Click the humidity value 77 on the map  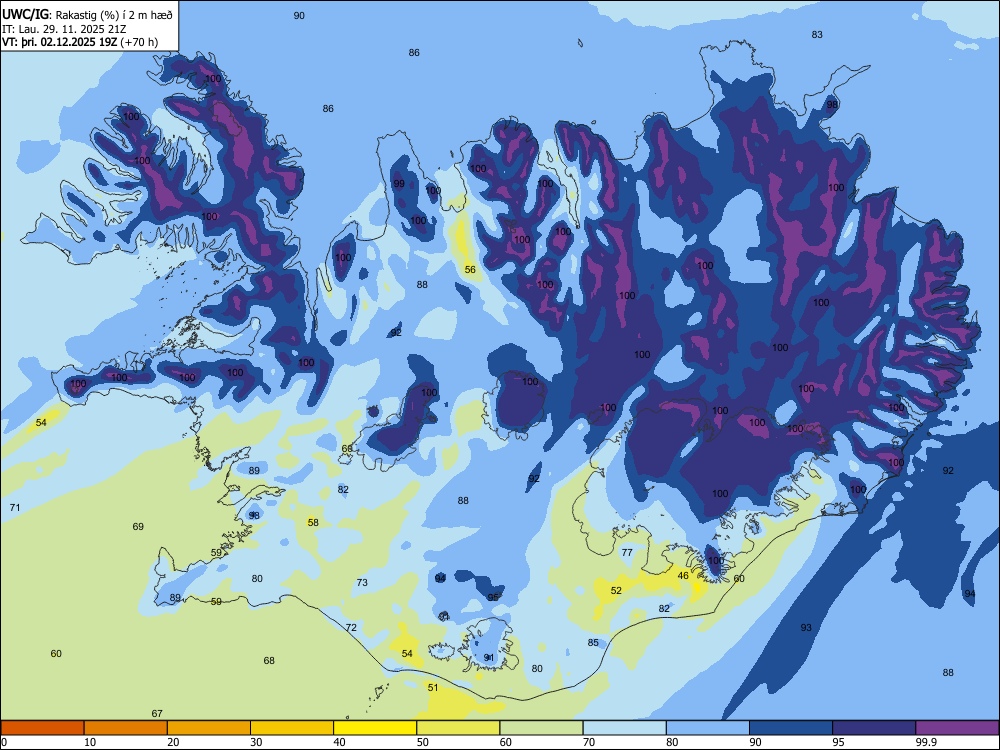pos(627,552)
